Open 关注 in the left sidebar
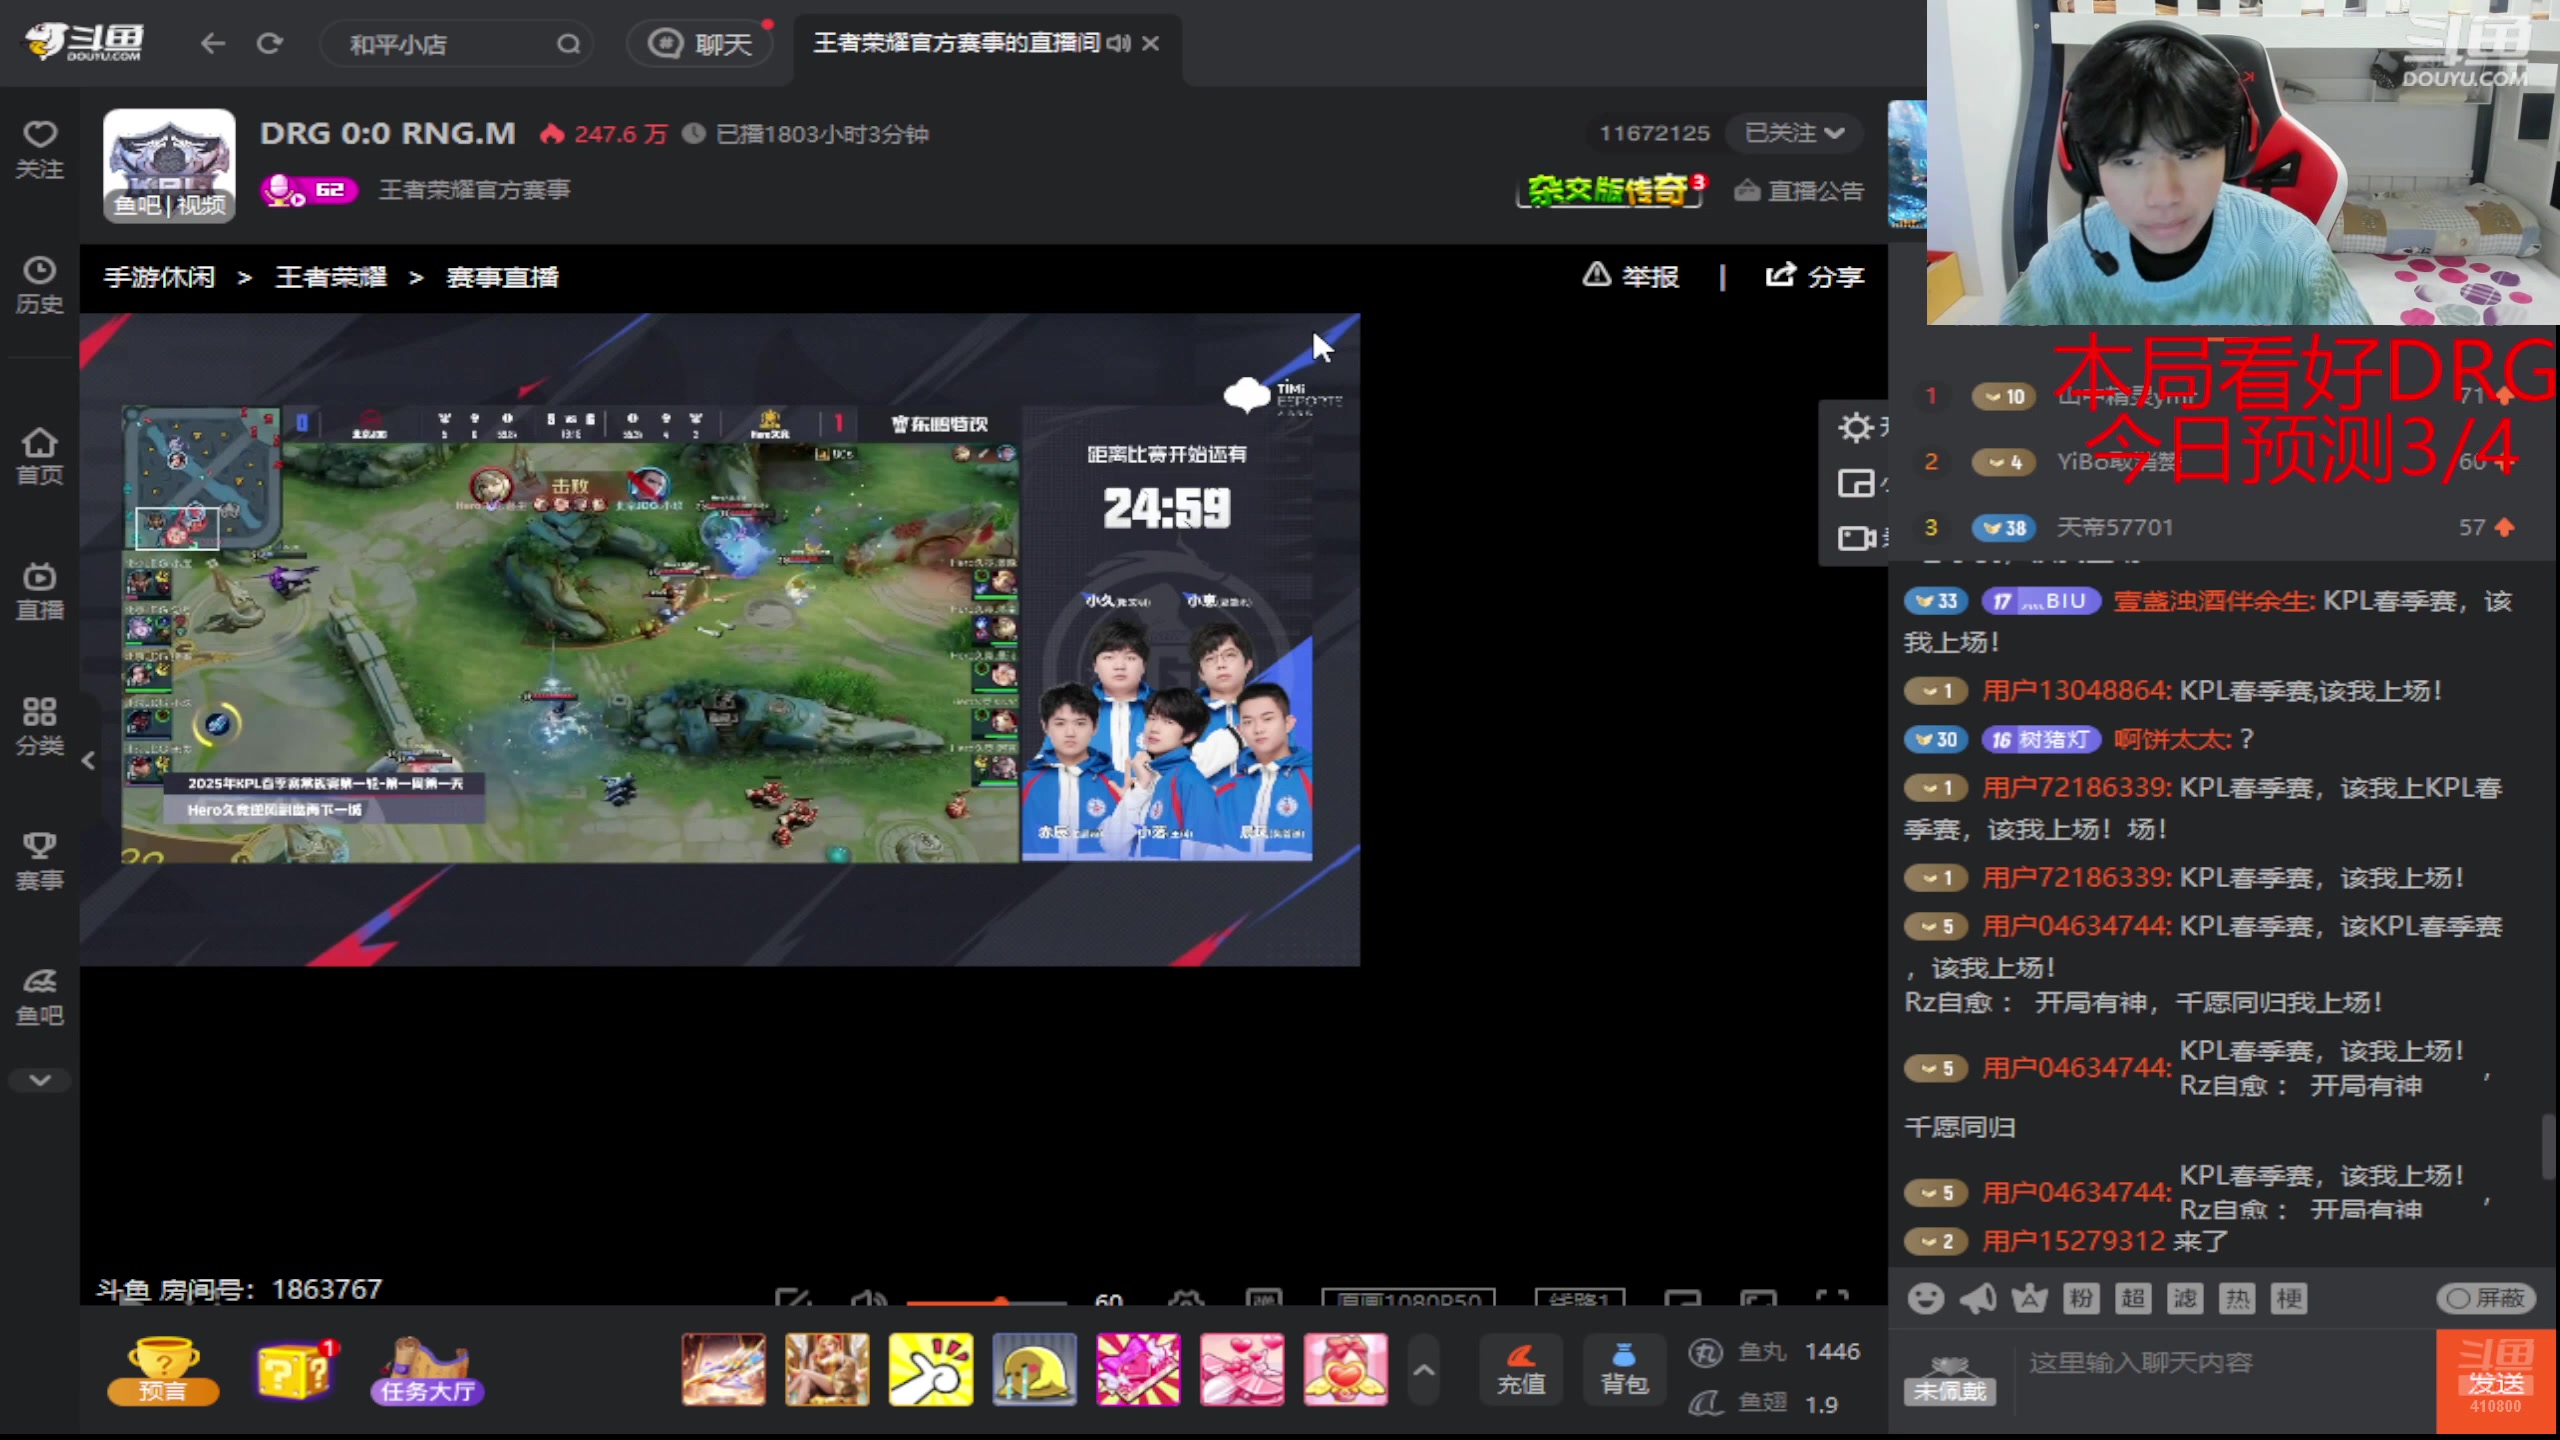This screenshot has height=1440, width=2560. [40, 150]
